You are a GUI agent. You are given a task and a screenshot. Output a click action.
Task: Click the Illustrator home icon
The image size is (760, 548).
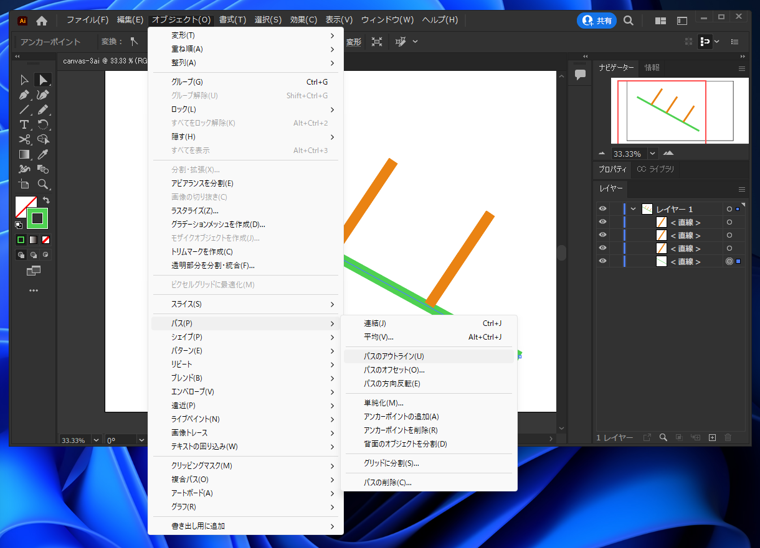(x=42, y=20)
